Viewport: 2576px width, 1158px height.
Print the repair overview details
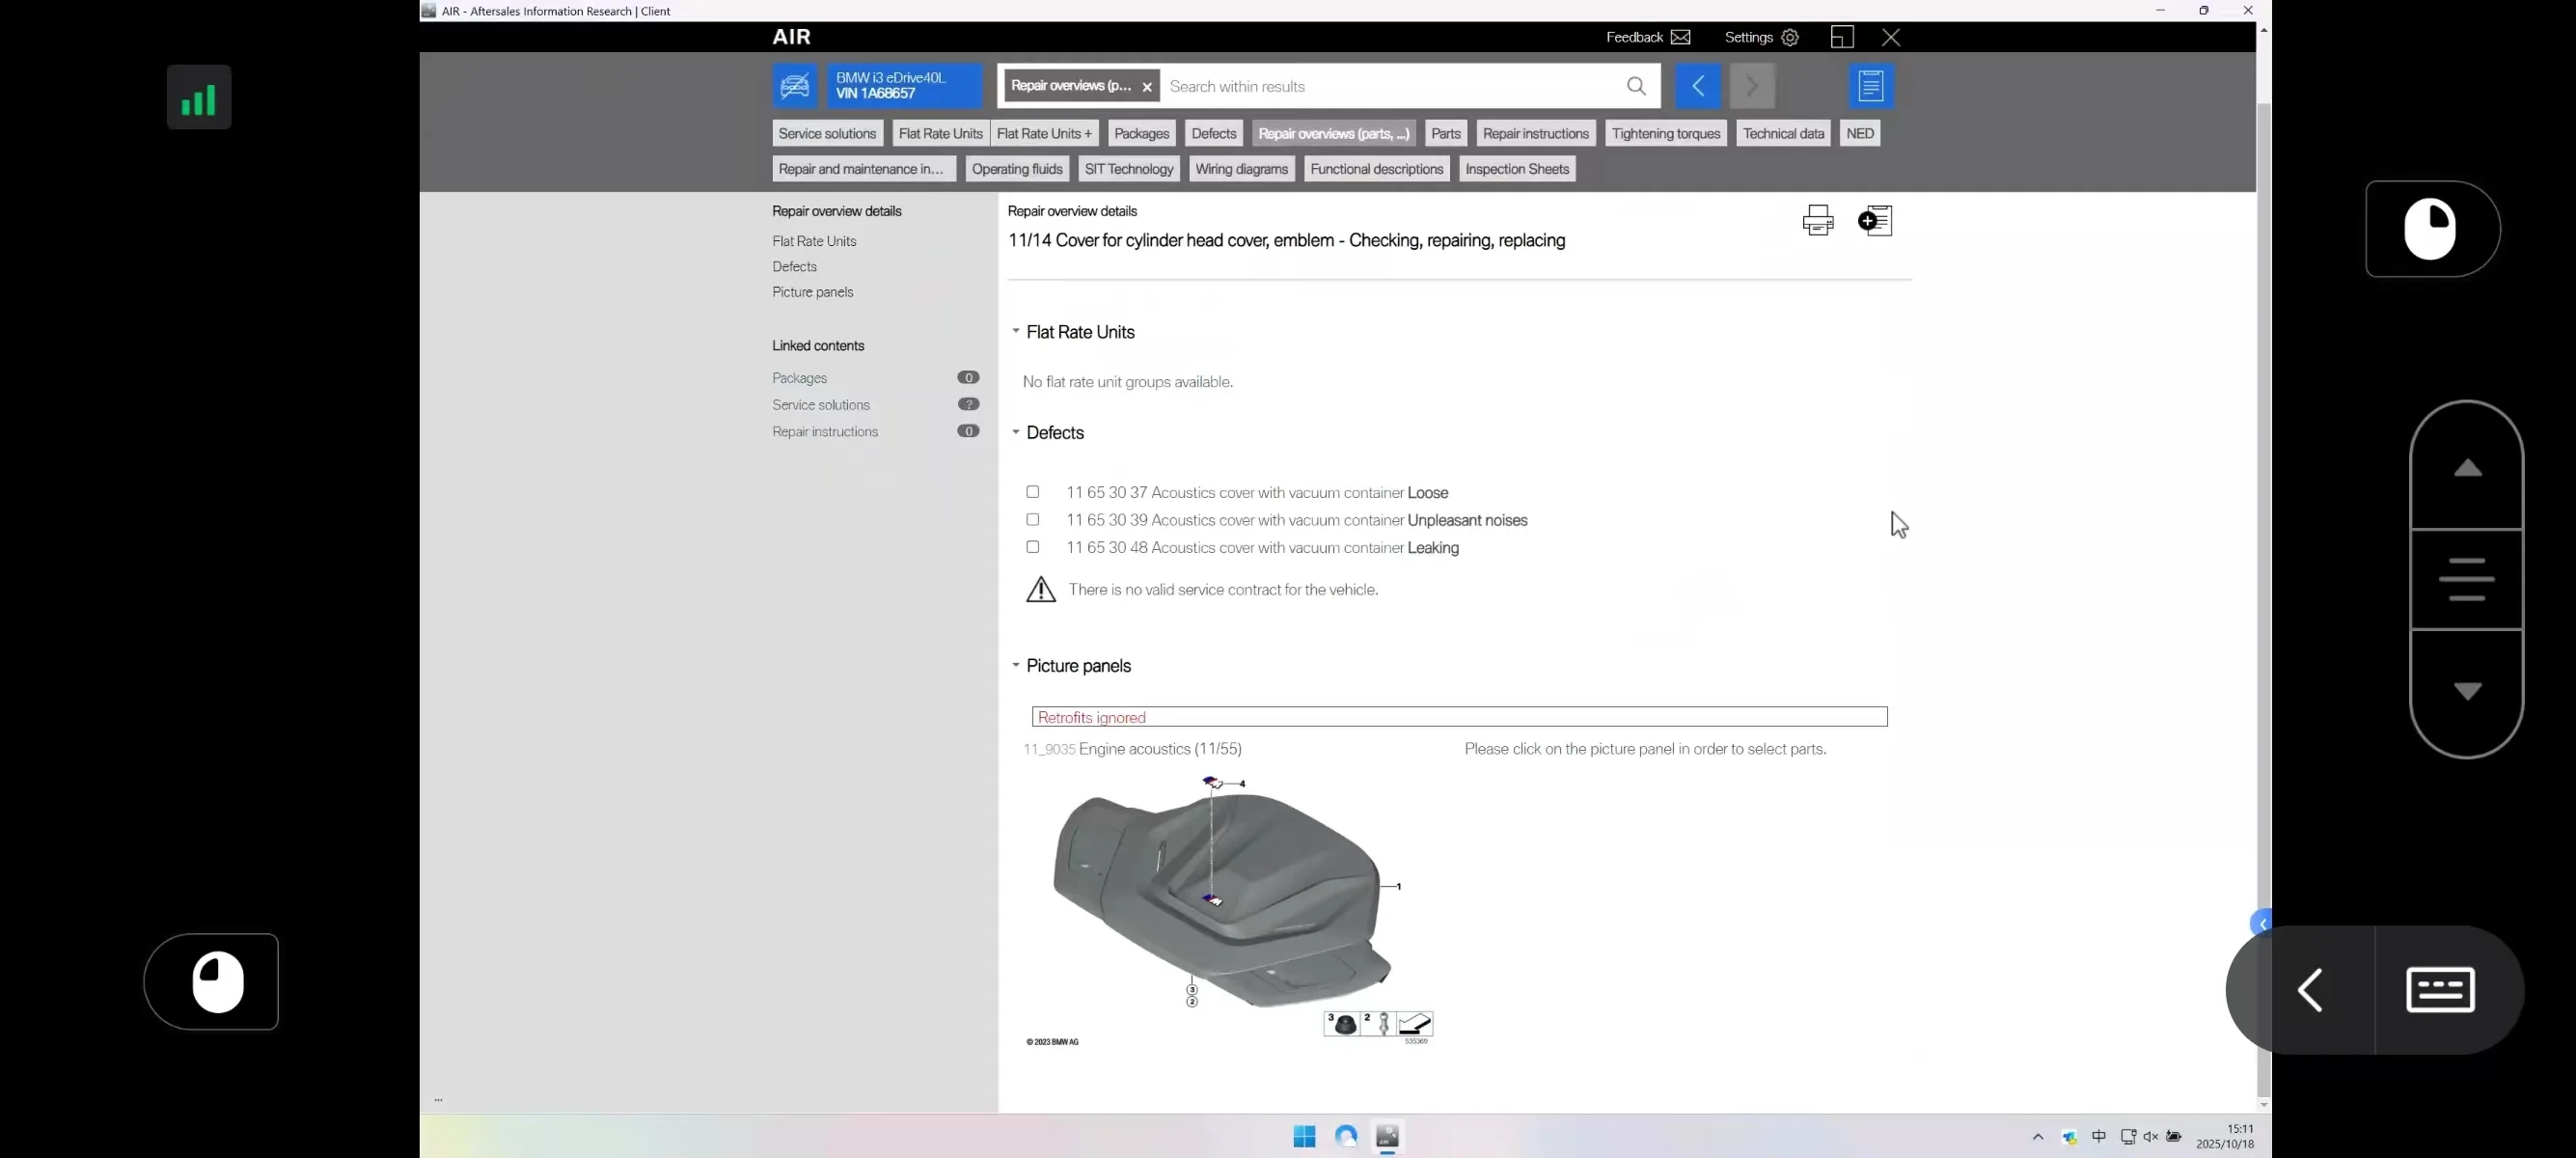[x=1817, y=220]
